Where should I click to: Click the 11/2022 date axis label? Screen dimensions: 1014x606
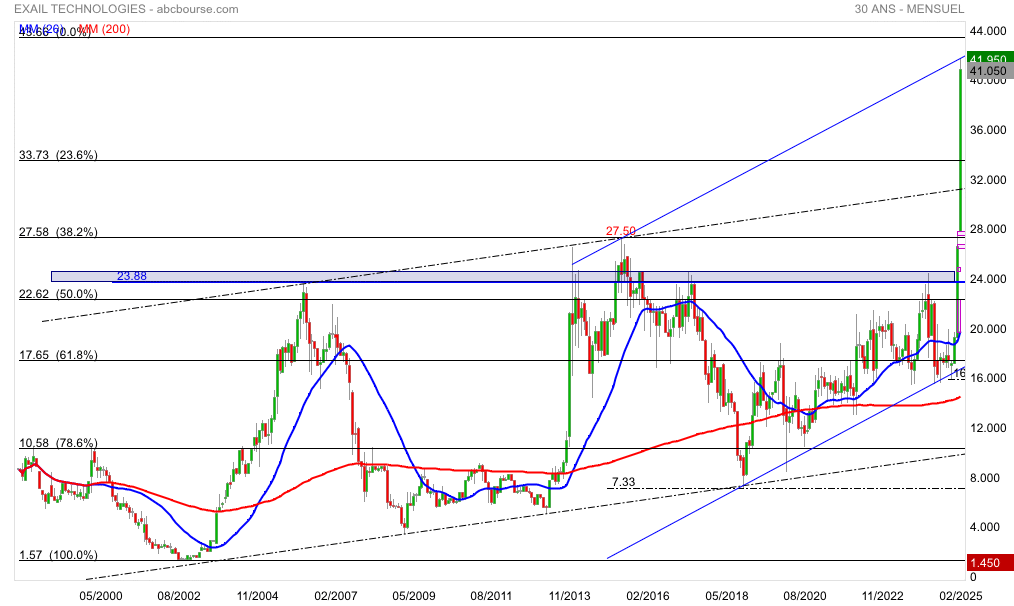click(883, 595)
